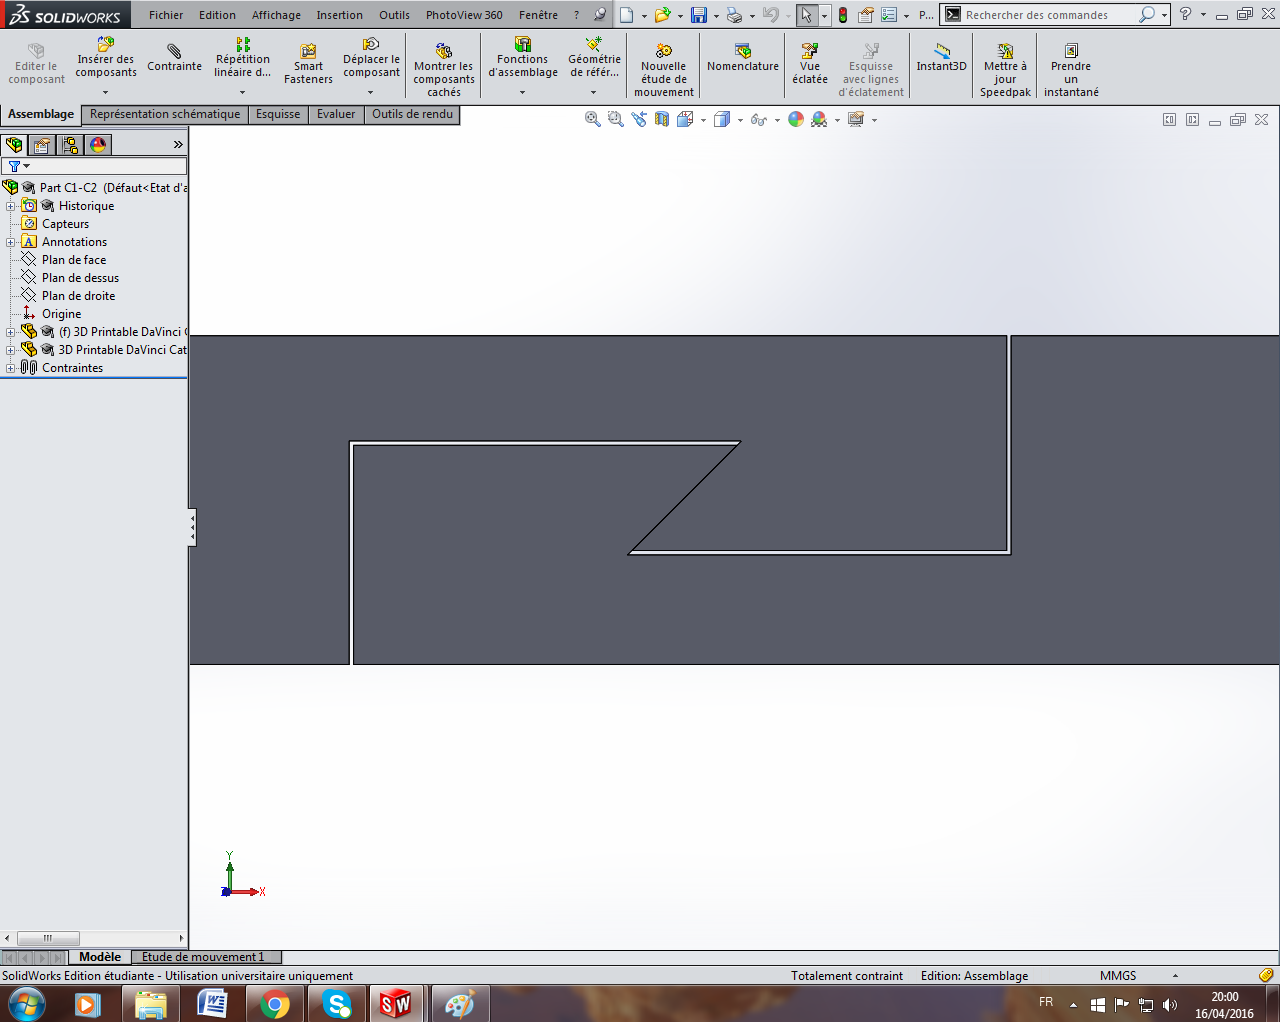Start Nouvelle étude de mouvement
Viewport: 1282px width, 1022px height.
click(664, 70)
